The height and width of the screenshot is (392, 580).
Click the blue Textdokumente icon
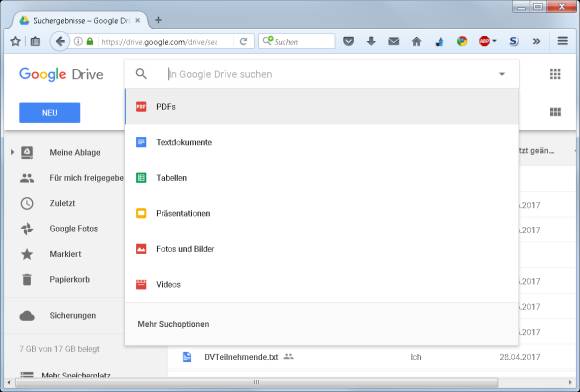coord(141,142)
